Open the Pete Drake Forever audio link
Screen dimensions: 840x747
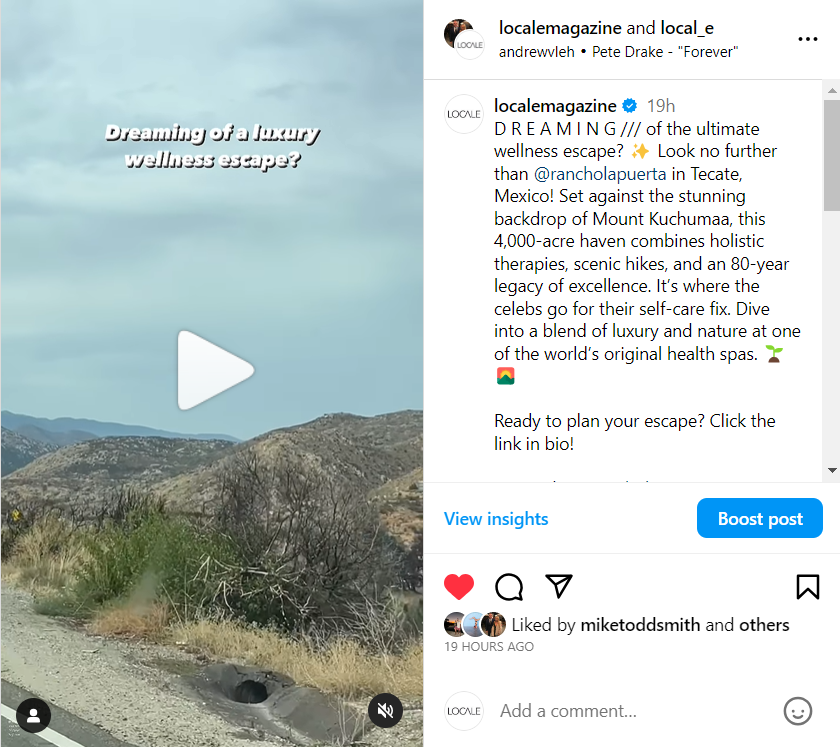pyautogui.click(x=665, y=52)
